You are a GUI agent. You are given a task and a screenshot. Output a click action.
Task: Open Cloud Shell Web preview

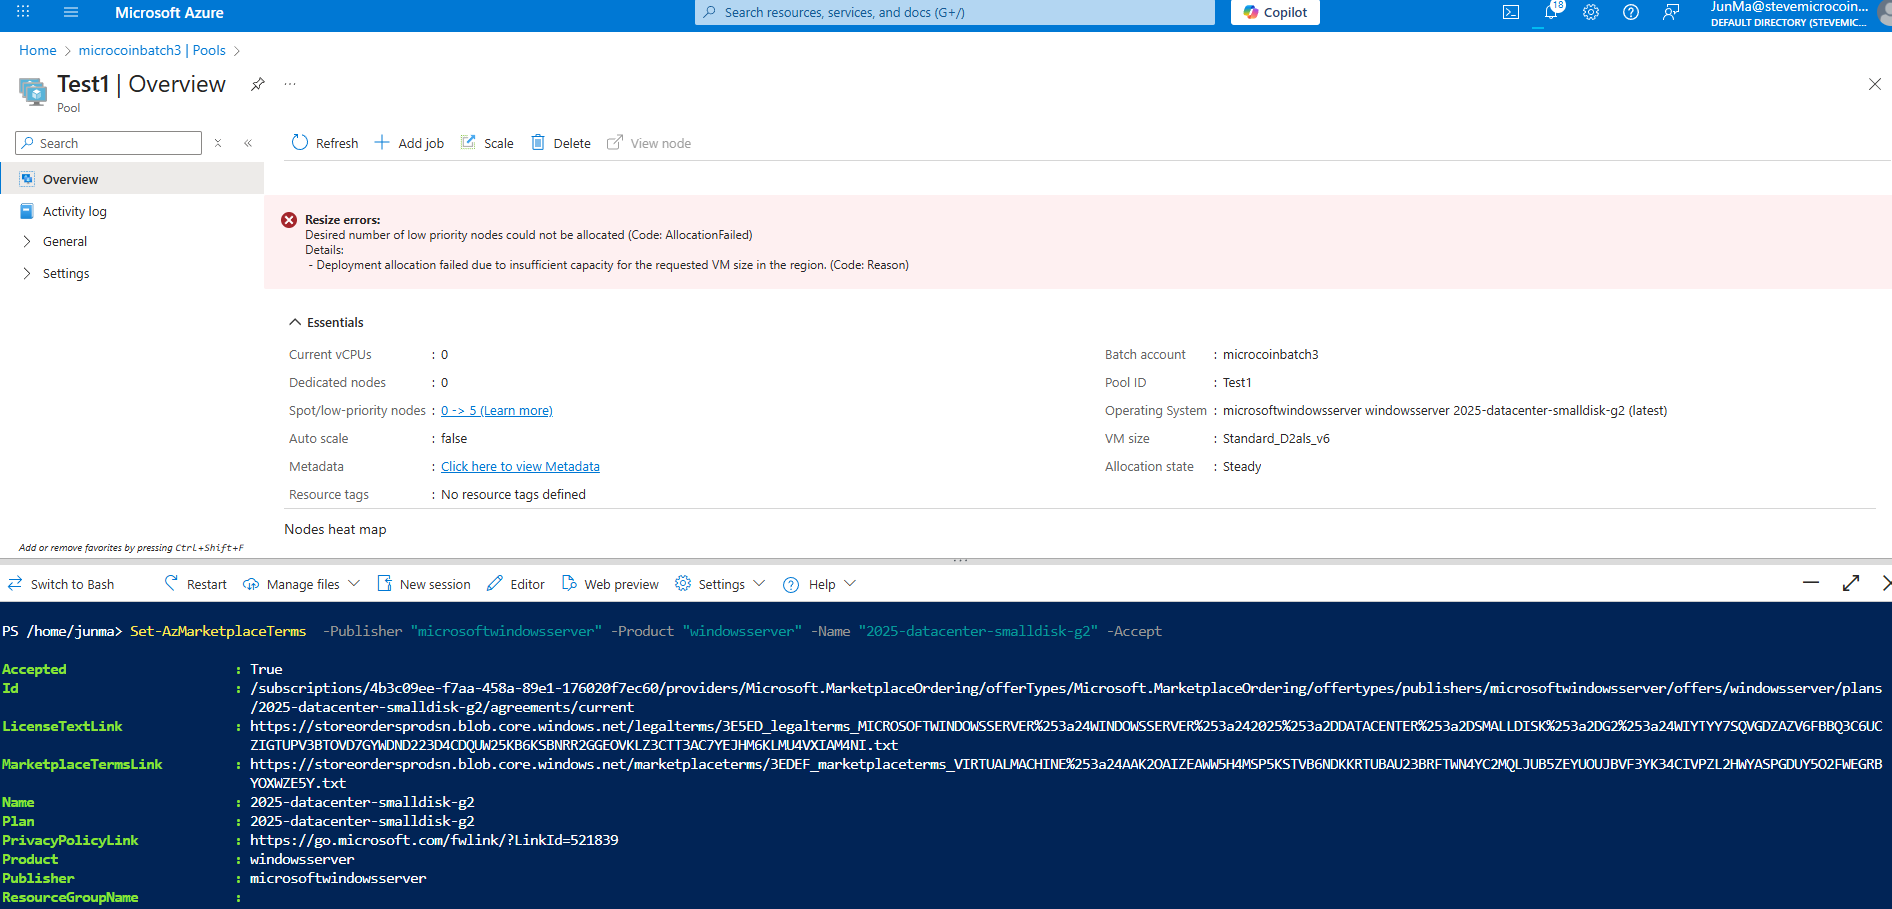point(610,584)
